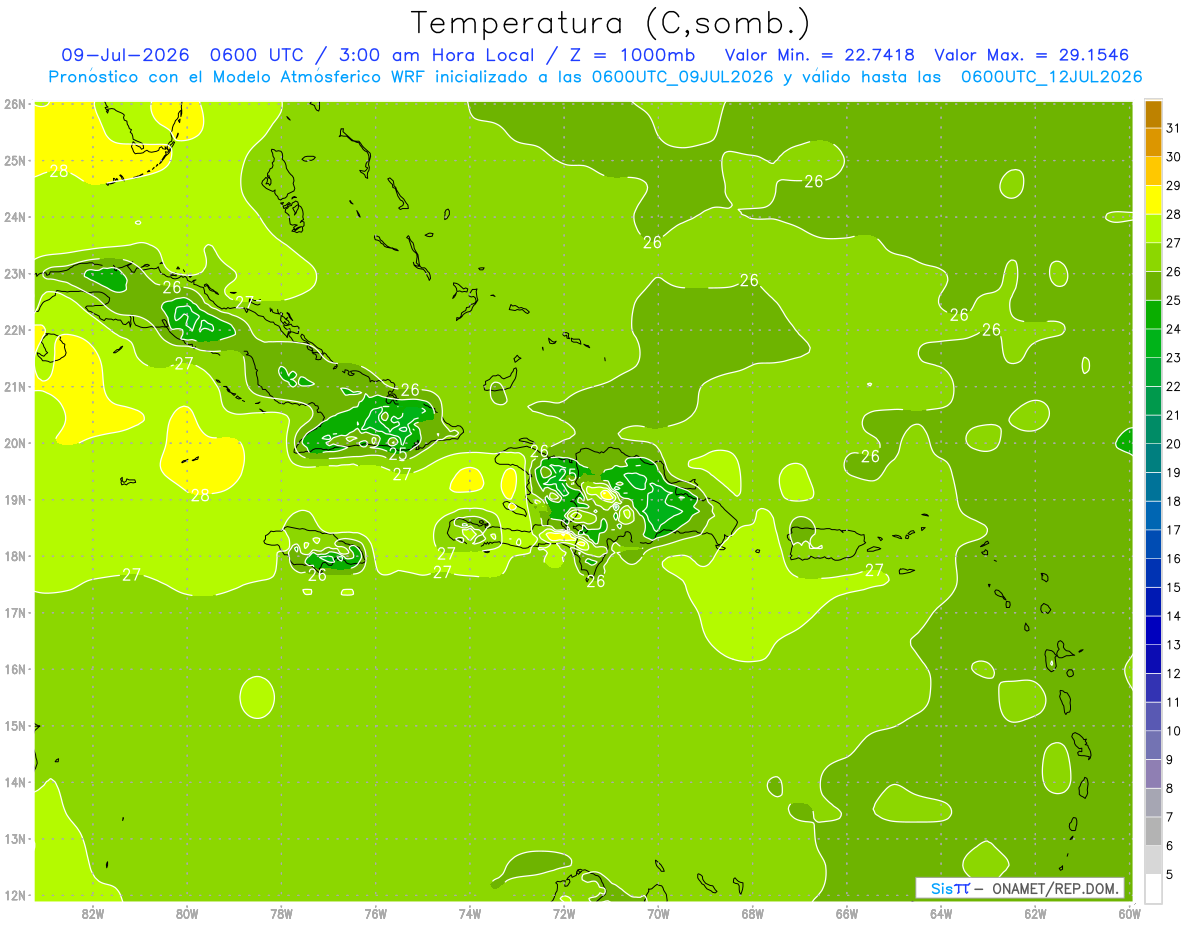
Task: Click the legend scale label 31
Action: click(1173, 128)
